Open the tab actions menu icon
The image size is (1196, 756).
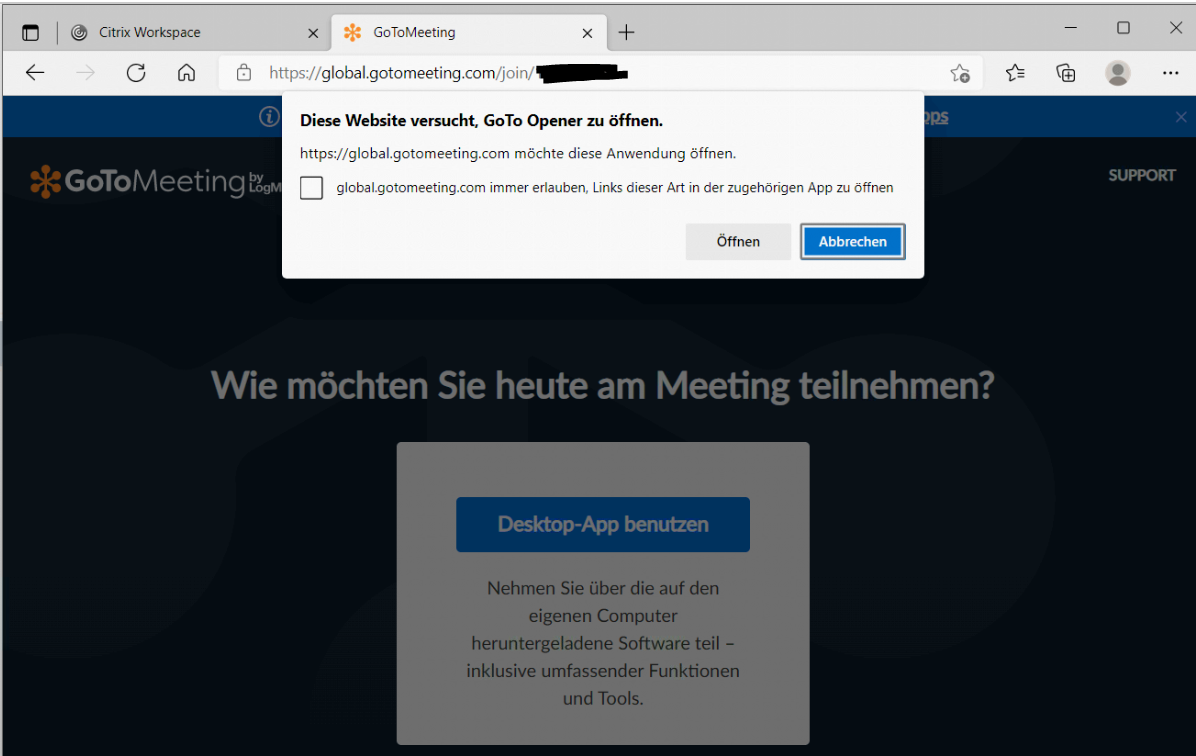point(31,33)
